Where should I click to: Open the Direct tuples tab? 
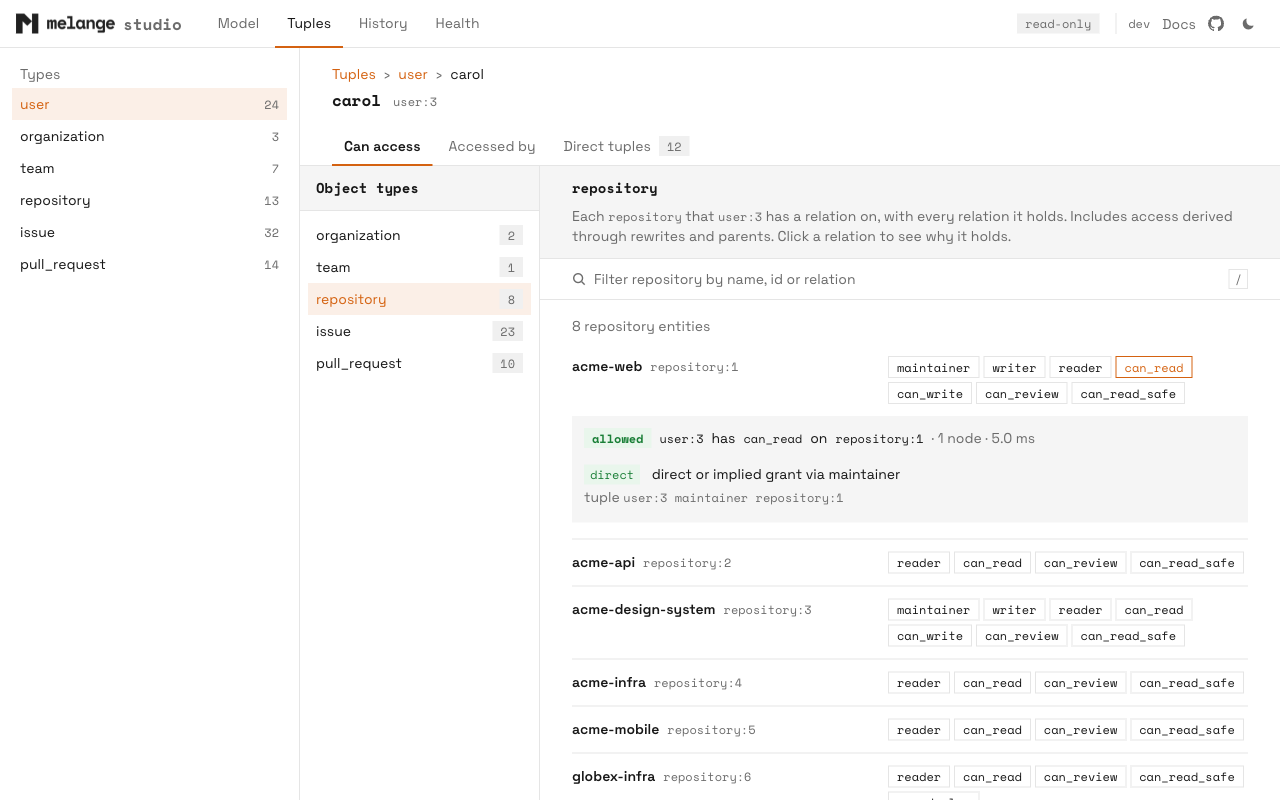pos(626,147)
